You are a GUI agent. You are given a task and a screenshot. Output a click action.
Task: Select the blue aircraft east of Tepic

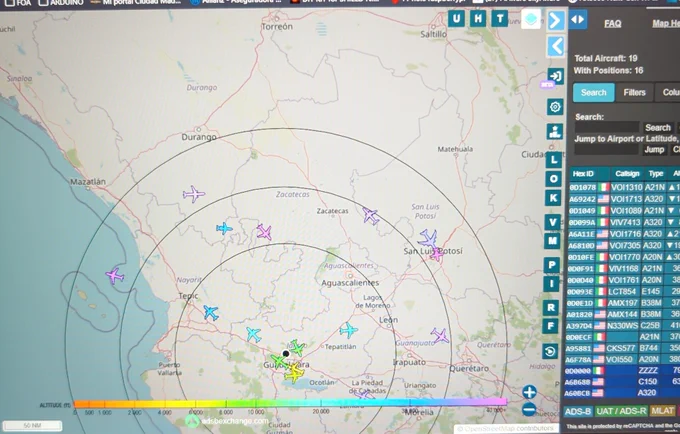point(211,313)
